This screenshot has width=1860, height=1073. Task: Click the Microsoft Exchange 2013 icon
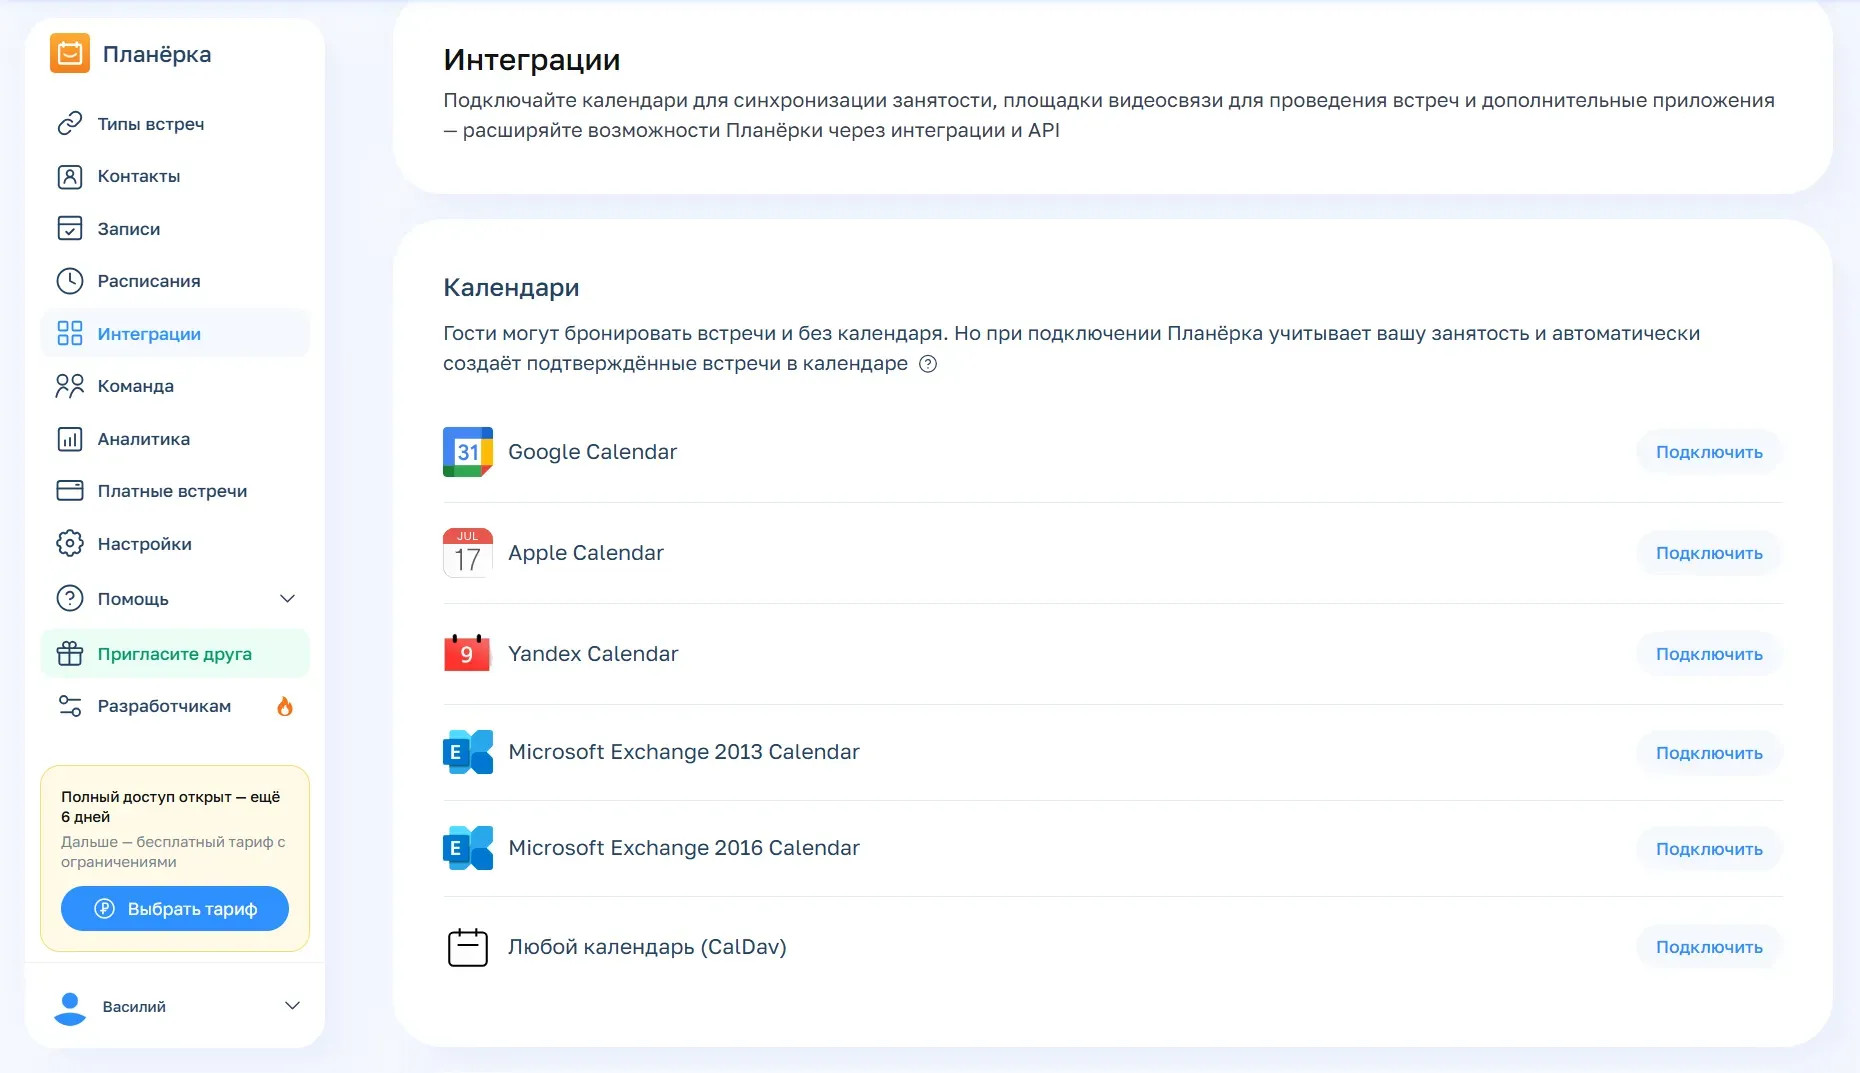[468, 752]
